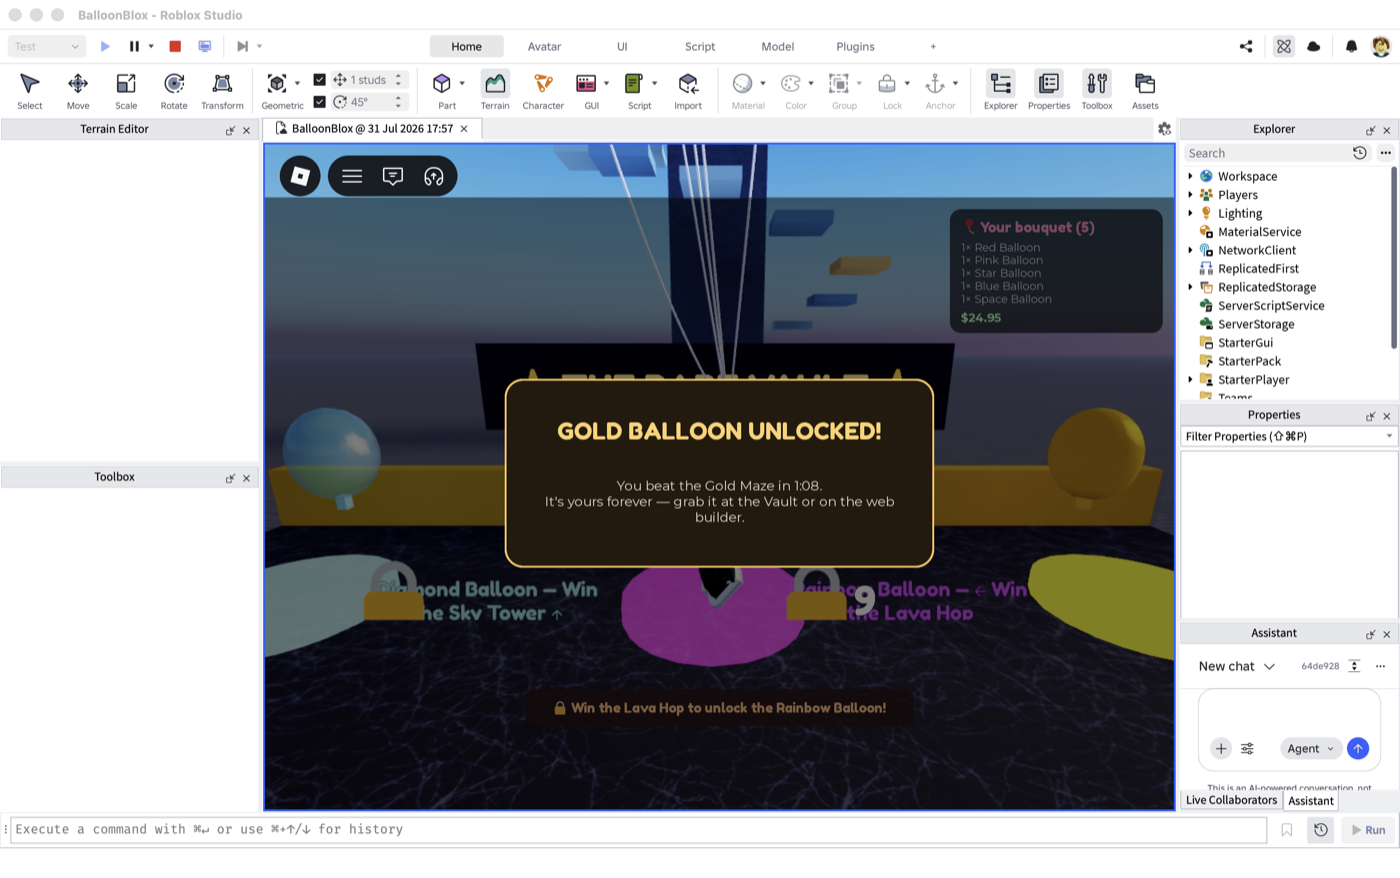
Task: Click the Run command button
Action: point(1368,830)
